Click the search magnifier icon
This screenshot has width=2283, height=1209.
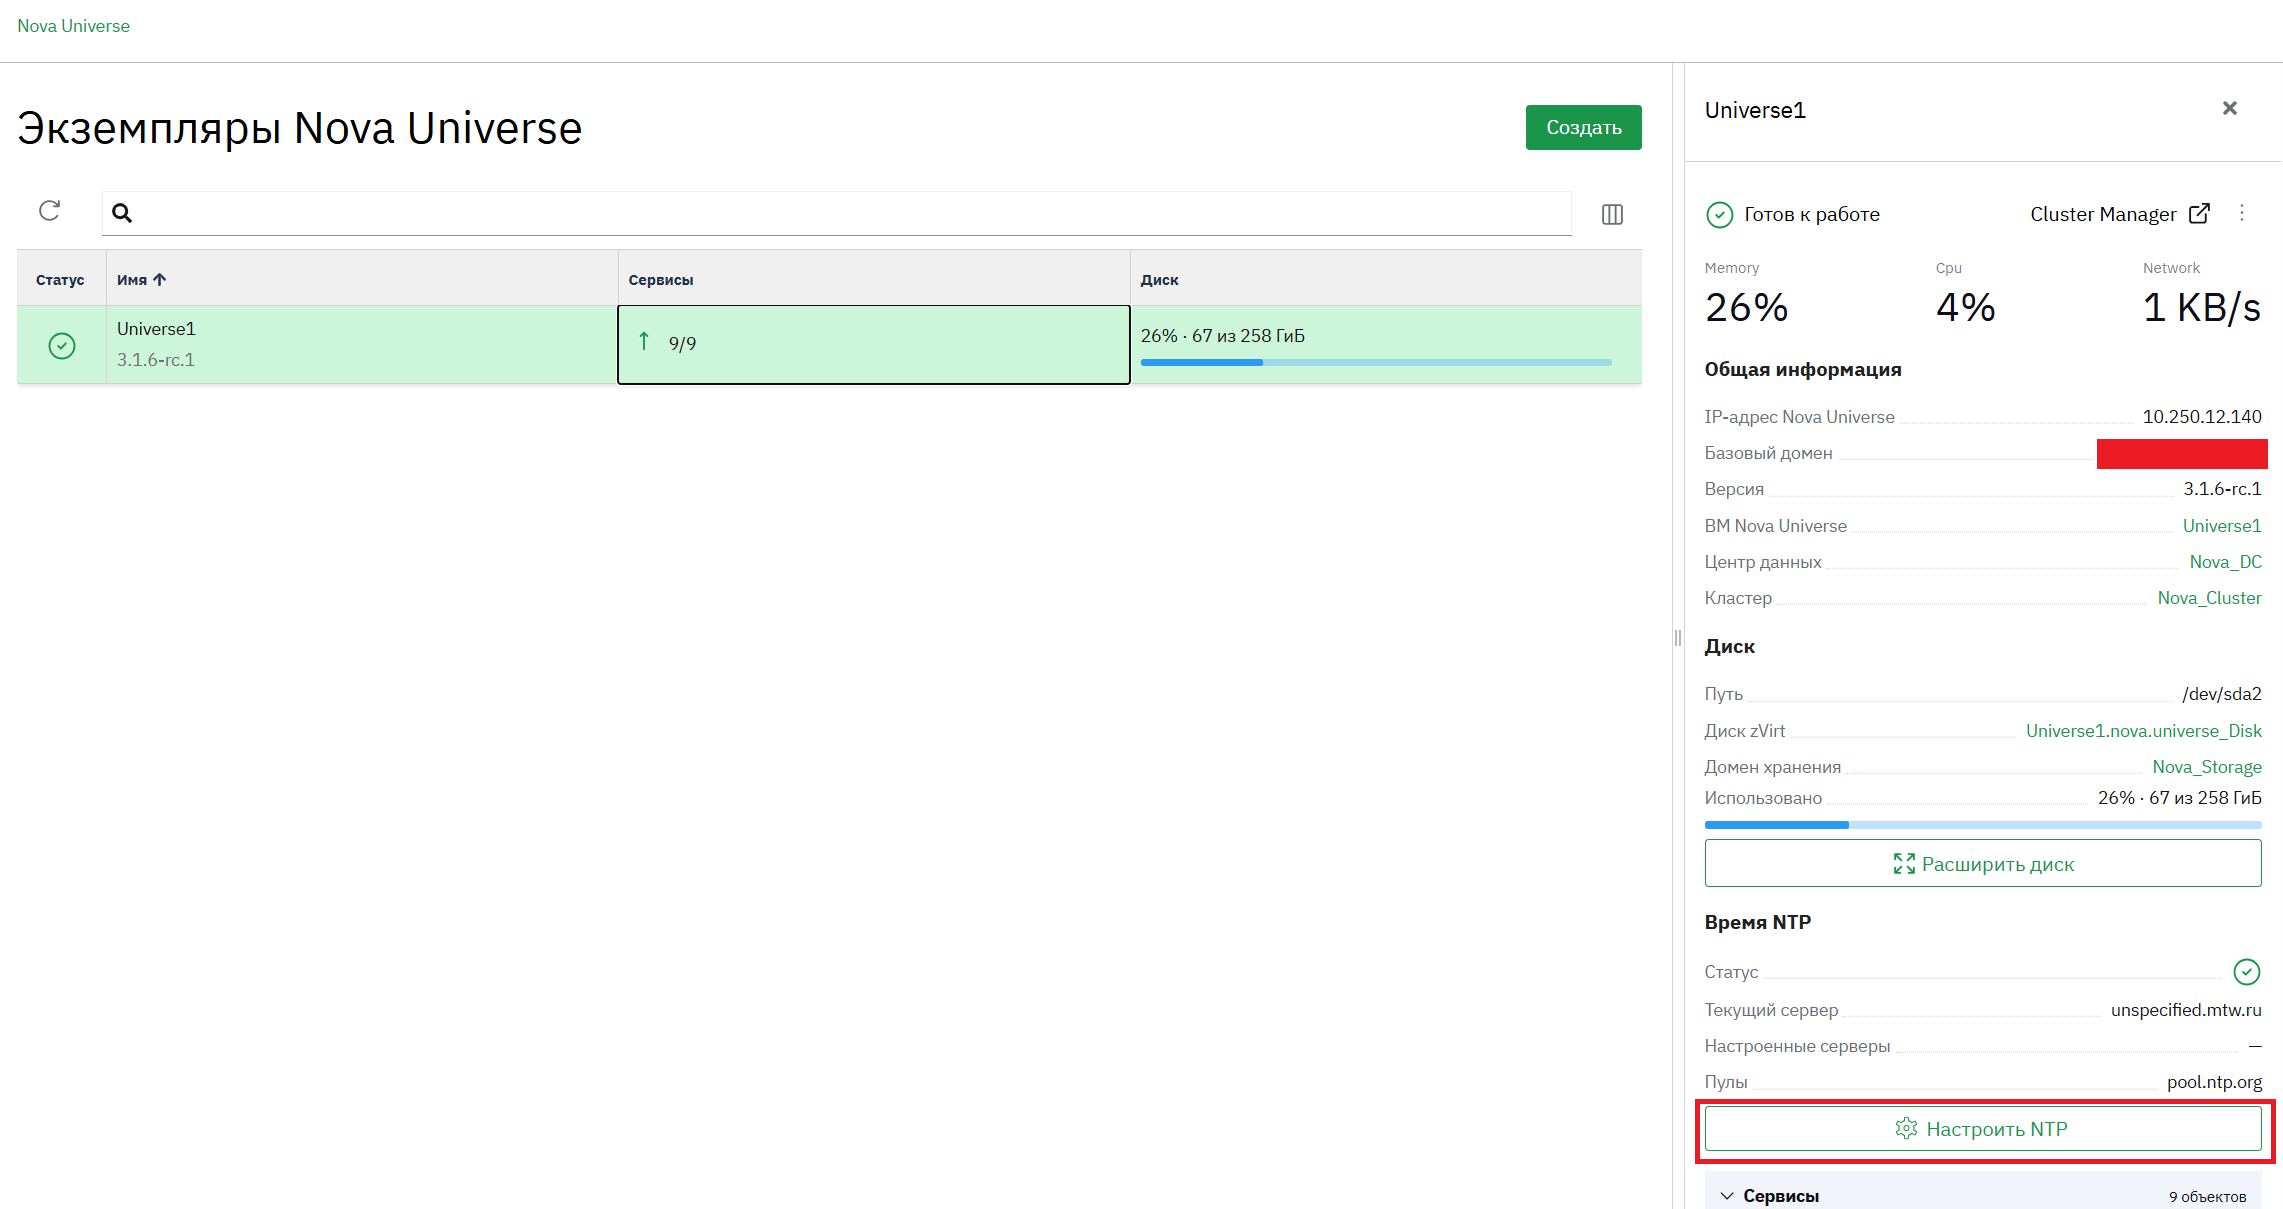pyautogui.click(x=122, y=213)
